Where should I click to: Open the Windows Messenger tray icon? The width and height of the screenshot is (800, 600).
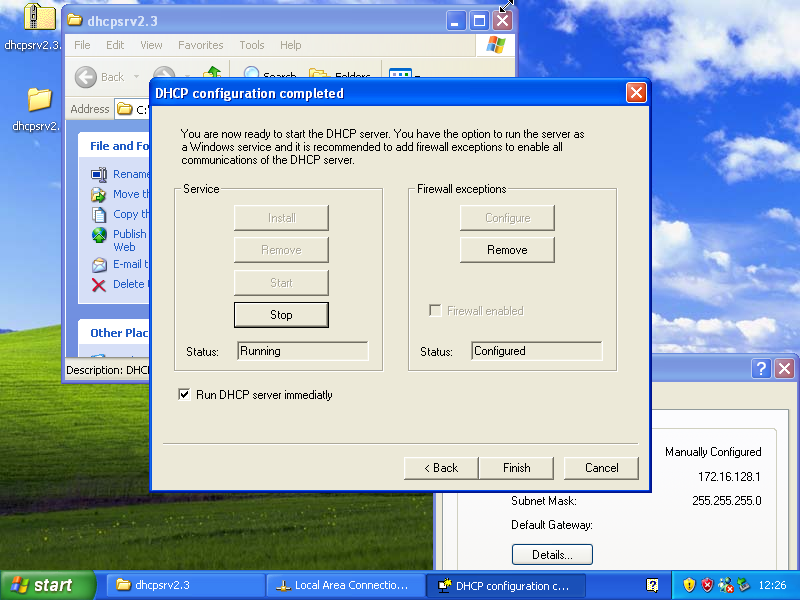[726, 585]
